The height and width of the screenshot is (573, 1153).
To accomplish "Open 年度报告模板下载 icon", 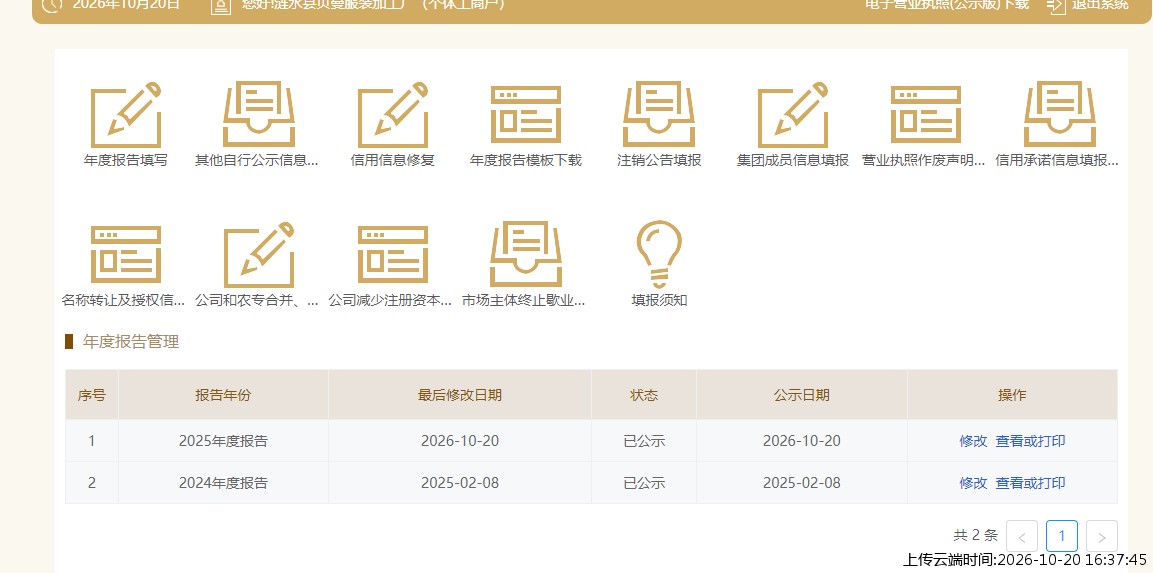I will click(x=526, y=115).
